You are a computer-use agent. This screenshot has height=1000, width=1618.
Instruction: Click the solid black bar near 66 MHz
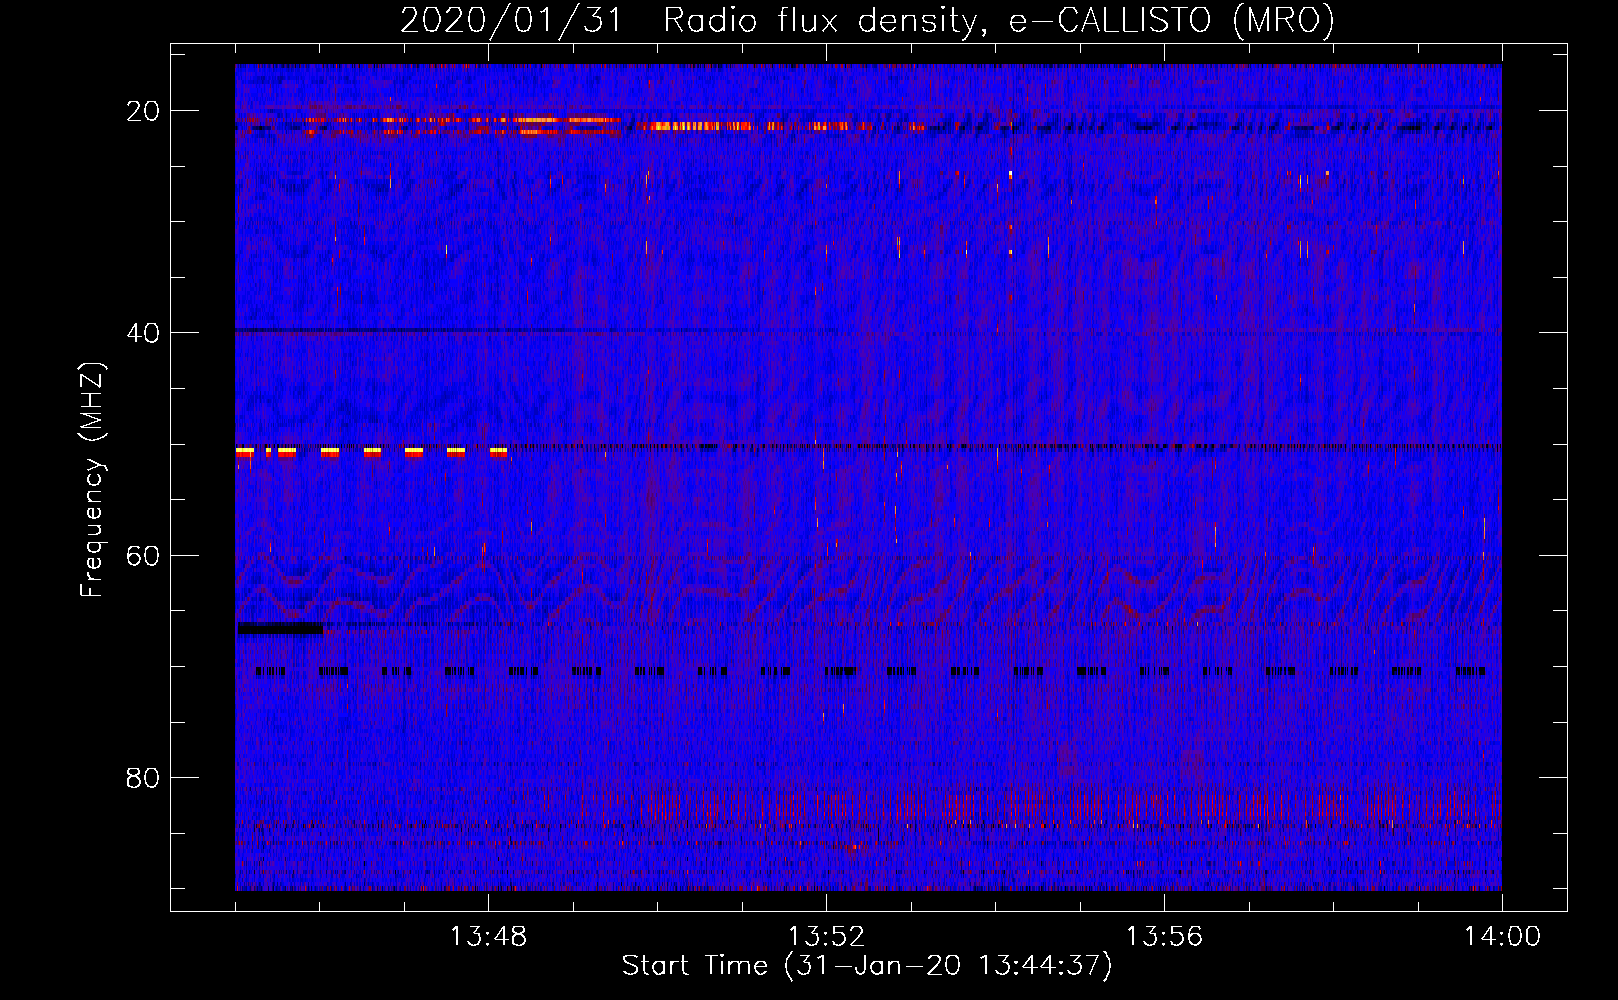280,628
